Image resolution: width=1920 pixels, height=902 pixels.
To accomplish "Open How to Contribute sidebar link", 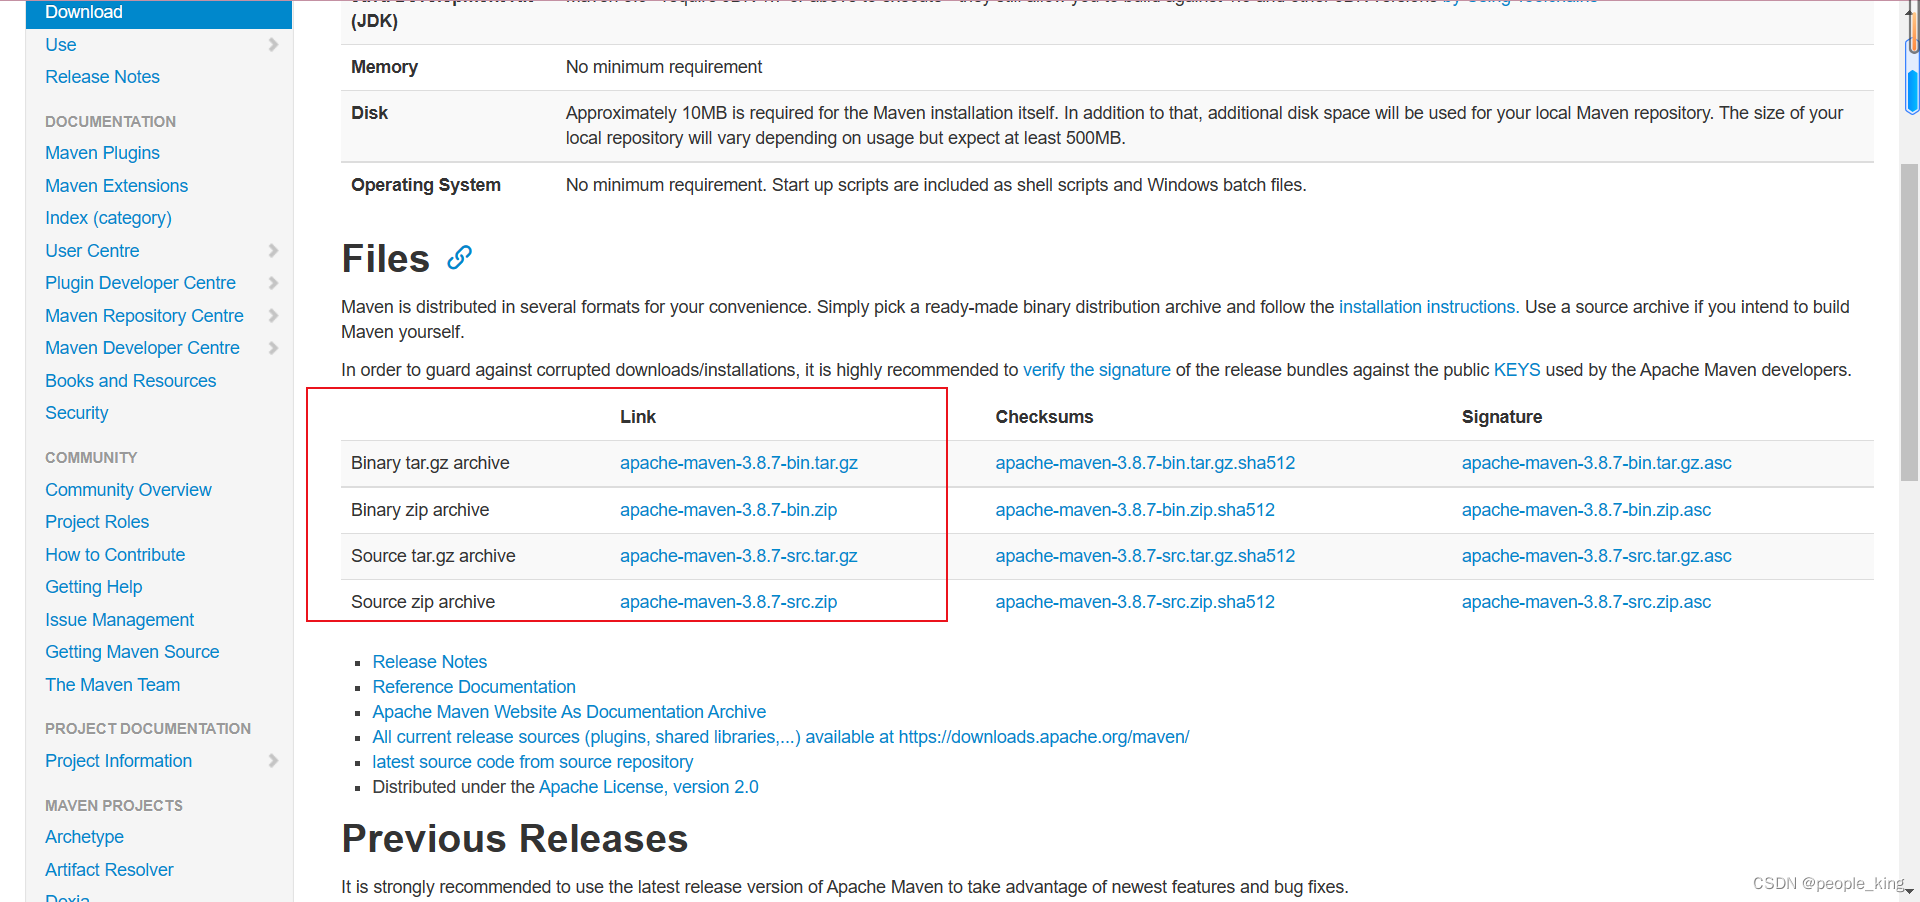I will [x=115, y=555].
